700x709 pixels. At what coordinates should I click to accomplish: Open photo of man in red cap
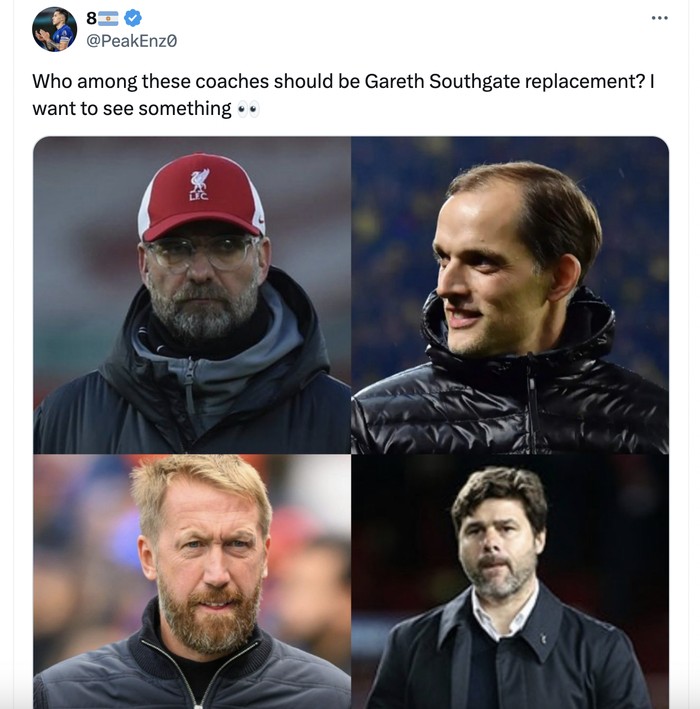tap(192, 295)
